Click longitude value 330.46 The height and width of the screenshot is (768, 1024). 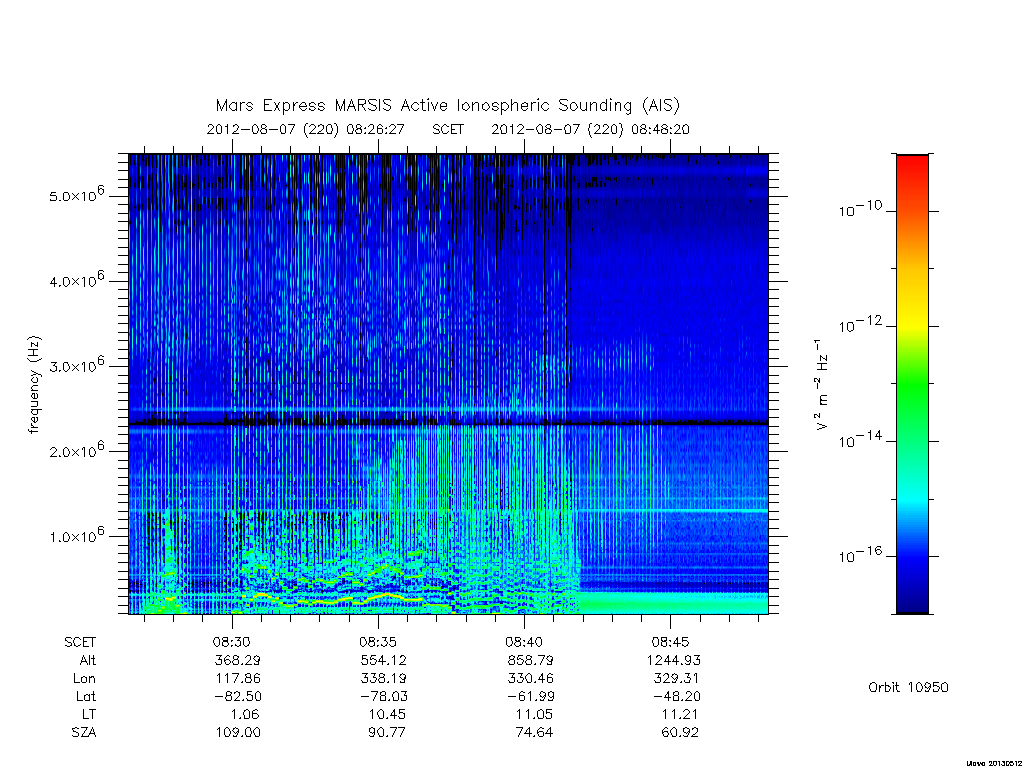click(530, 679)
